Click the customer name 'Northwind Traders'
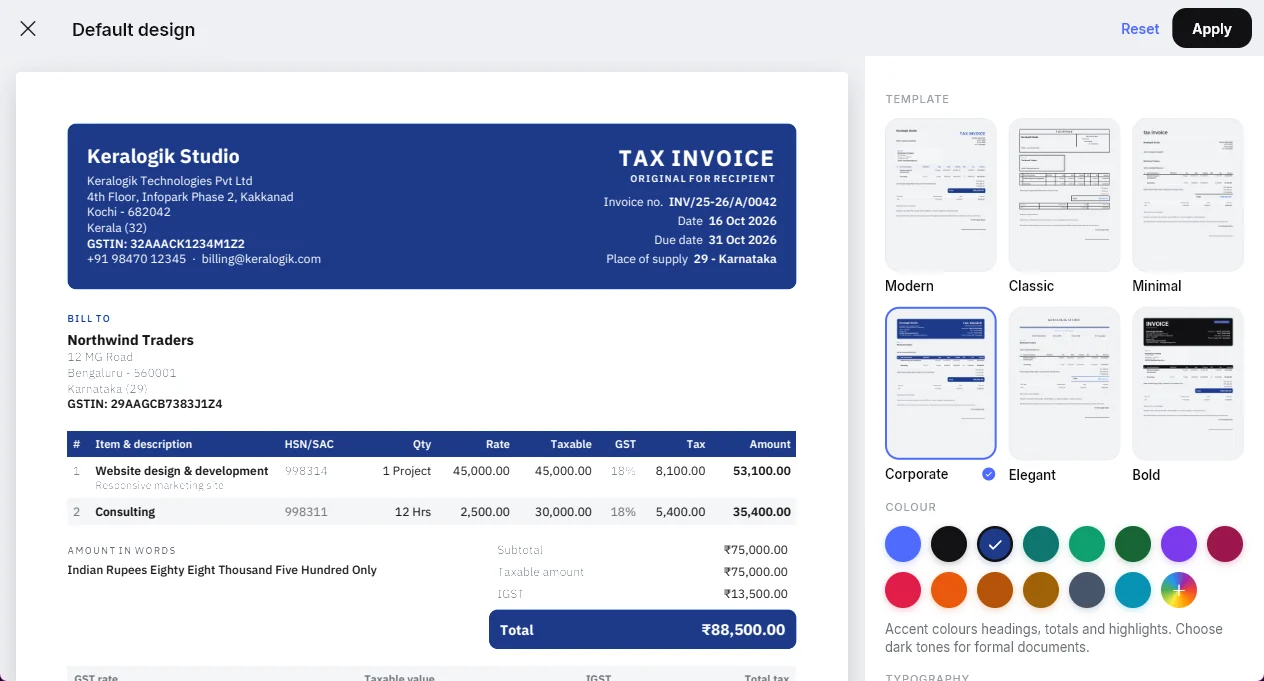Image resolution: width=1264 pixels, height=681 pixels. tap(130, 340)
